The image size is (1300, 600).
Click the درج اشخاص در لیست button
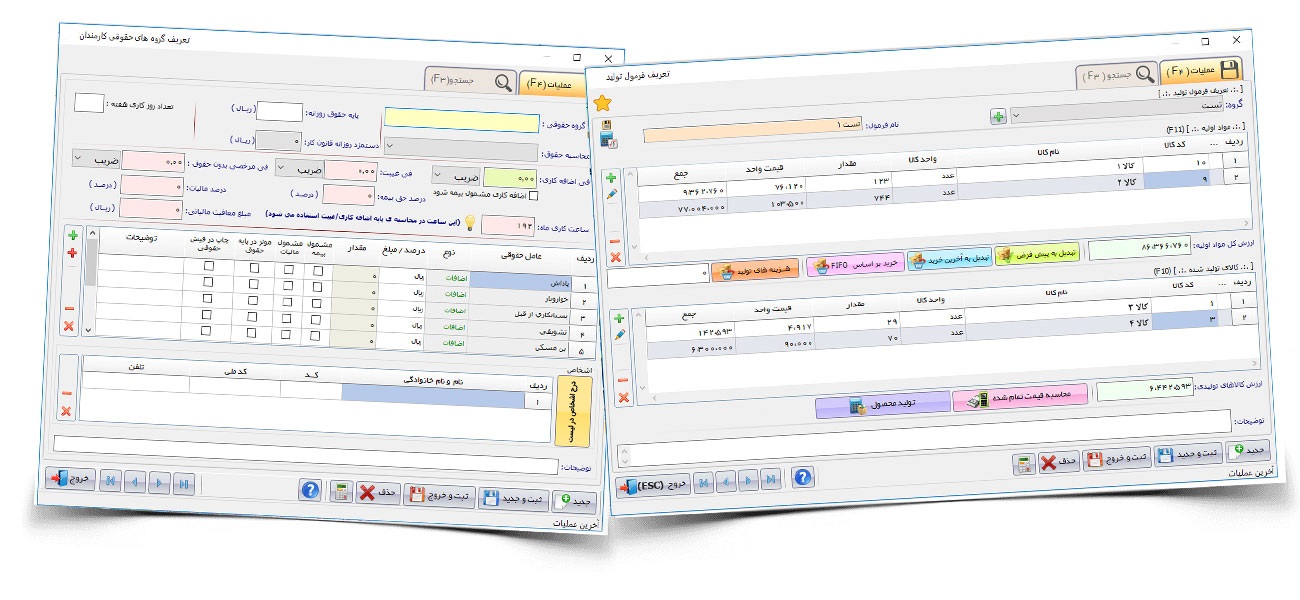click(571, 411)
